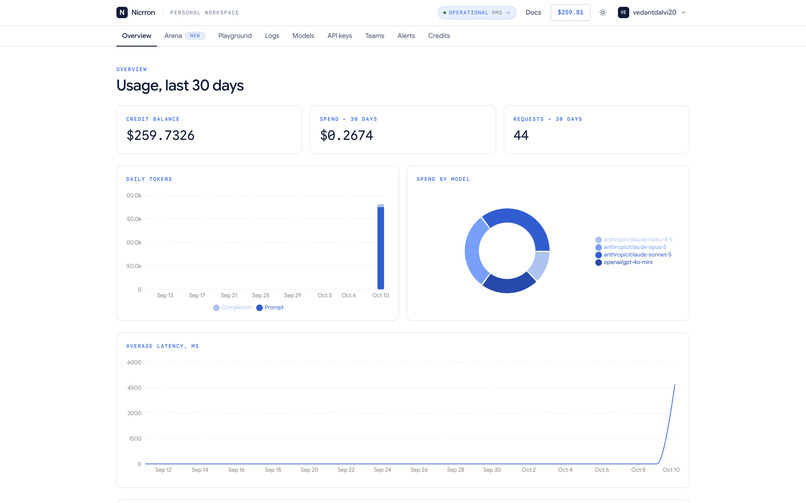Screen dimensions: 806x503
Task: Click the Nicrron logo icon
Action: [x=122, y=12]
